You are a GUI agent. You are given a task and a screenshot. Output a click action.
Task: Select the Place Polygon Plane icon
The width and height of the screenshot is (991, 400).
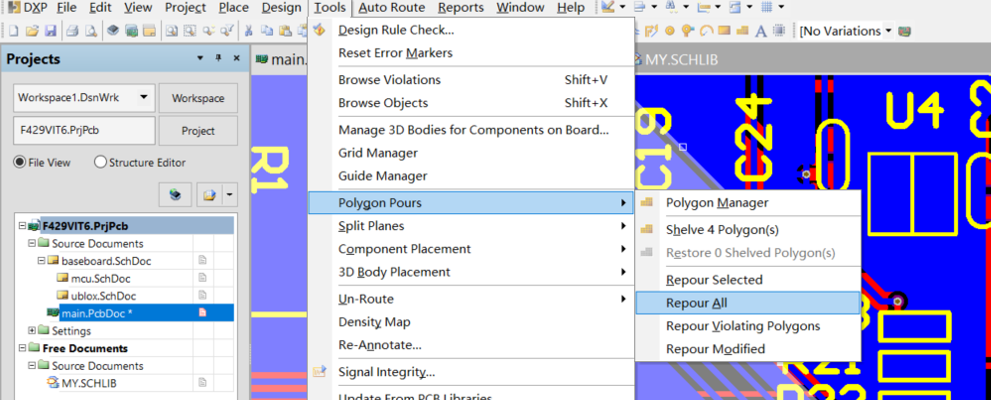point(743,31)
